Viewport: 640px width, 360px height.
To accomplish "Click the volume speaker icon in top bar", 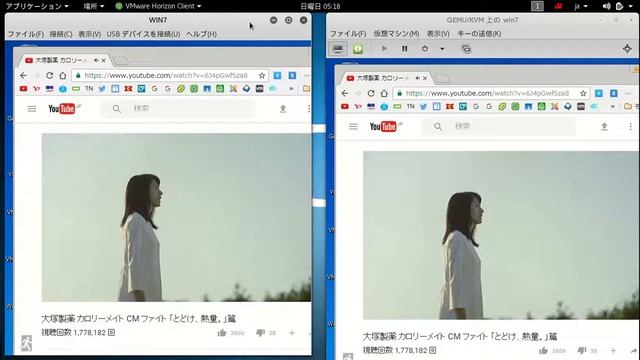I will coord(607,6).
